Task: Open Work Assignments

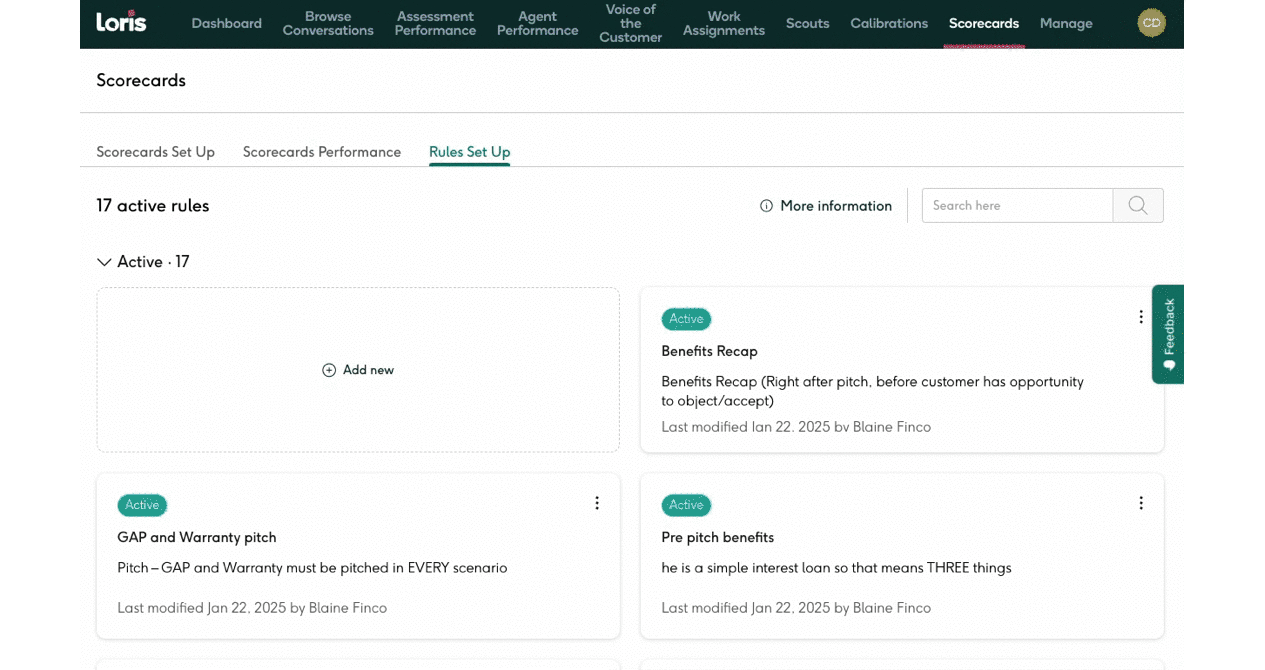Action: 724,23
